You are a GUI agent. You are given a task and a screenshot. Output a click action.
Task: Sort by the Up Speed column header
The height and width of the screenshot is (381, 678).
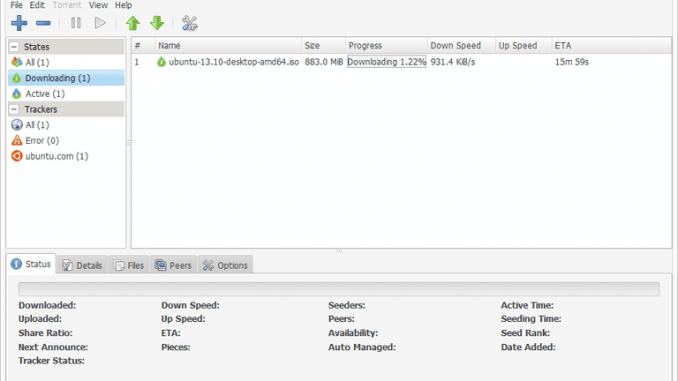pos(523,45)
